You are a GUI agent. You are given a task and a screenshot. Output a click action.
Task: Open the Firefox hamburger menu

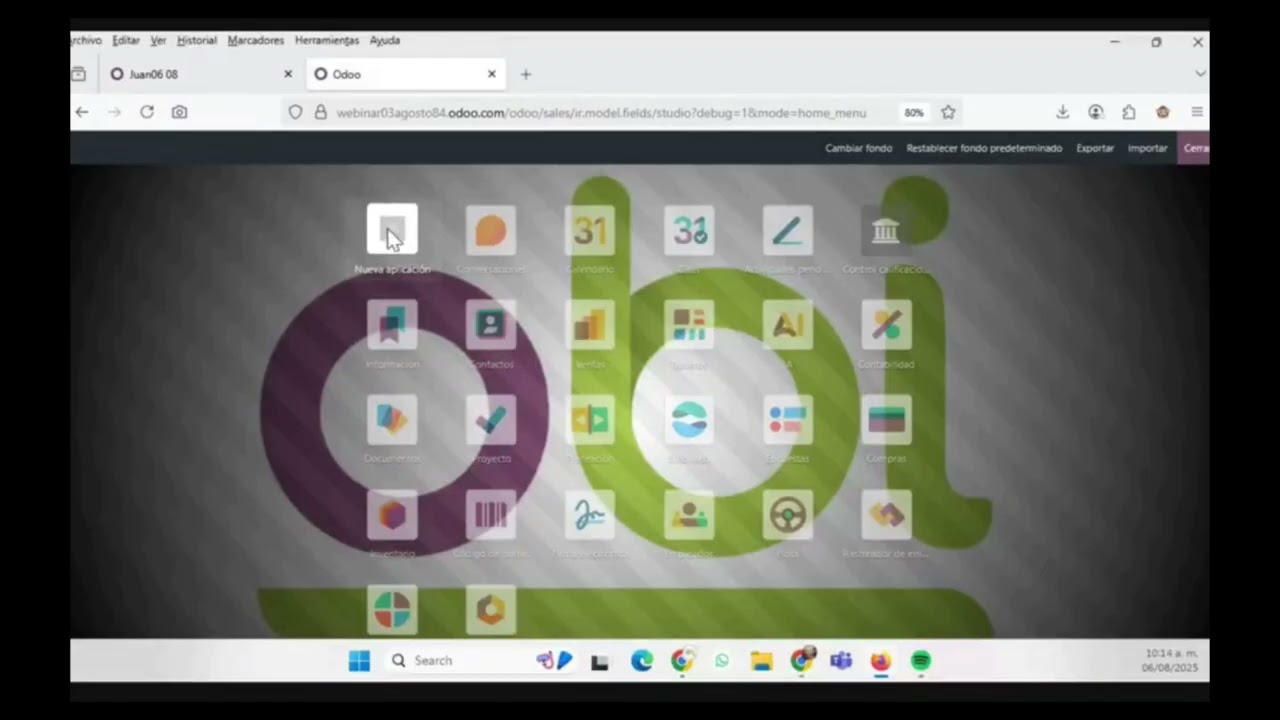click(1197, 112)
